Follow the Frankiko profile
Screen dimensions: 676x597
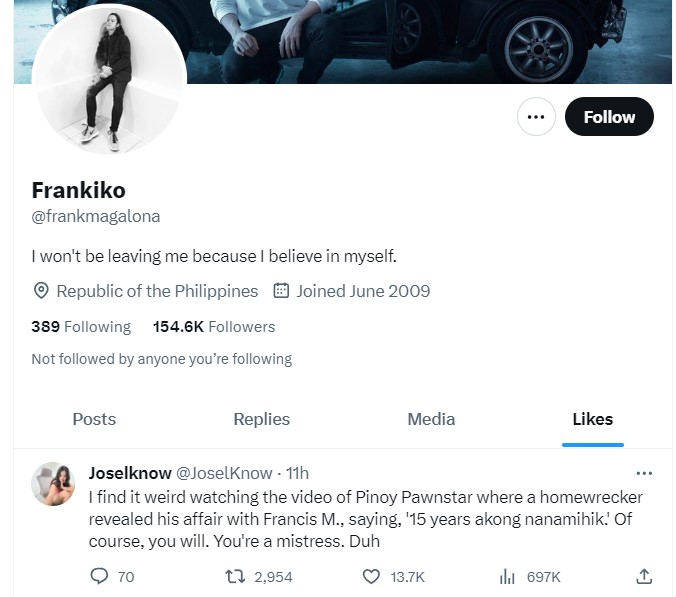point(609,117)
